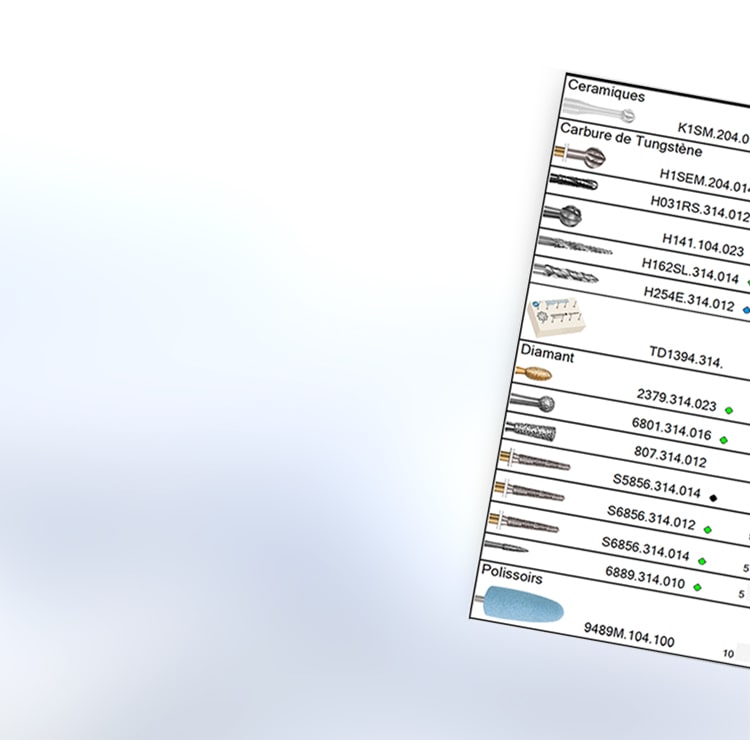Select reference text H1SEM.204.014
This screenshot has height=740, width=750.
(705, 181)
